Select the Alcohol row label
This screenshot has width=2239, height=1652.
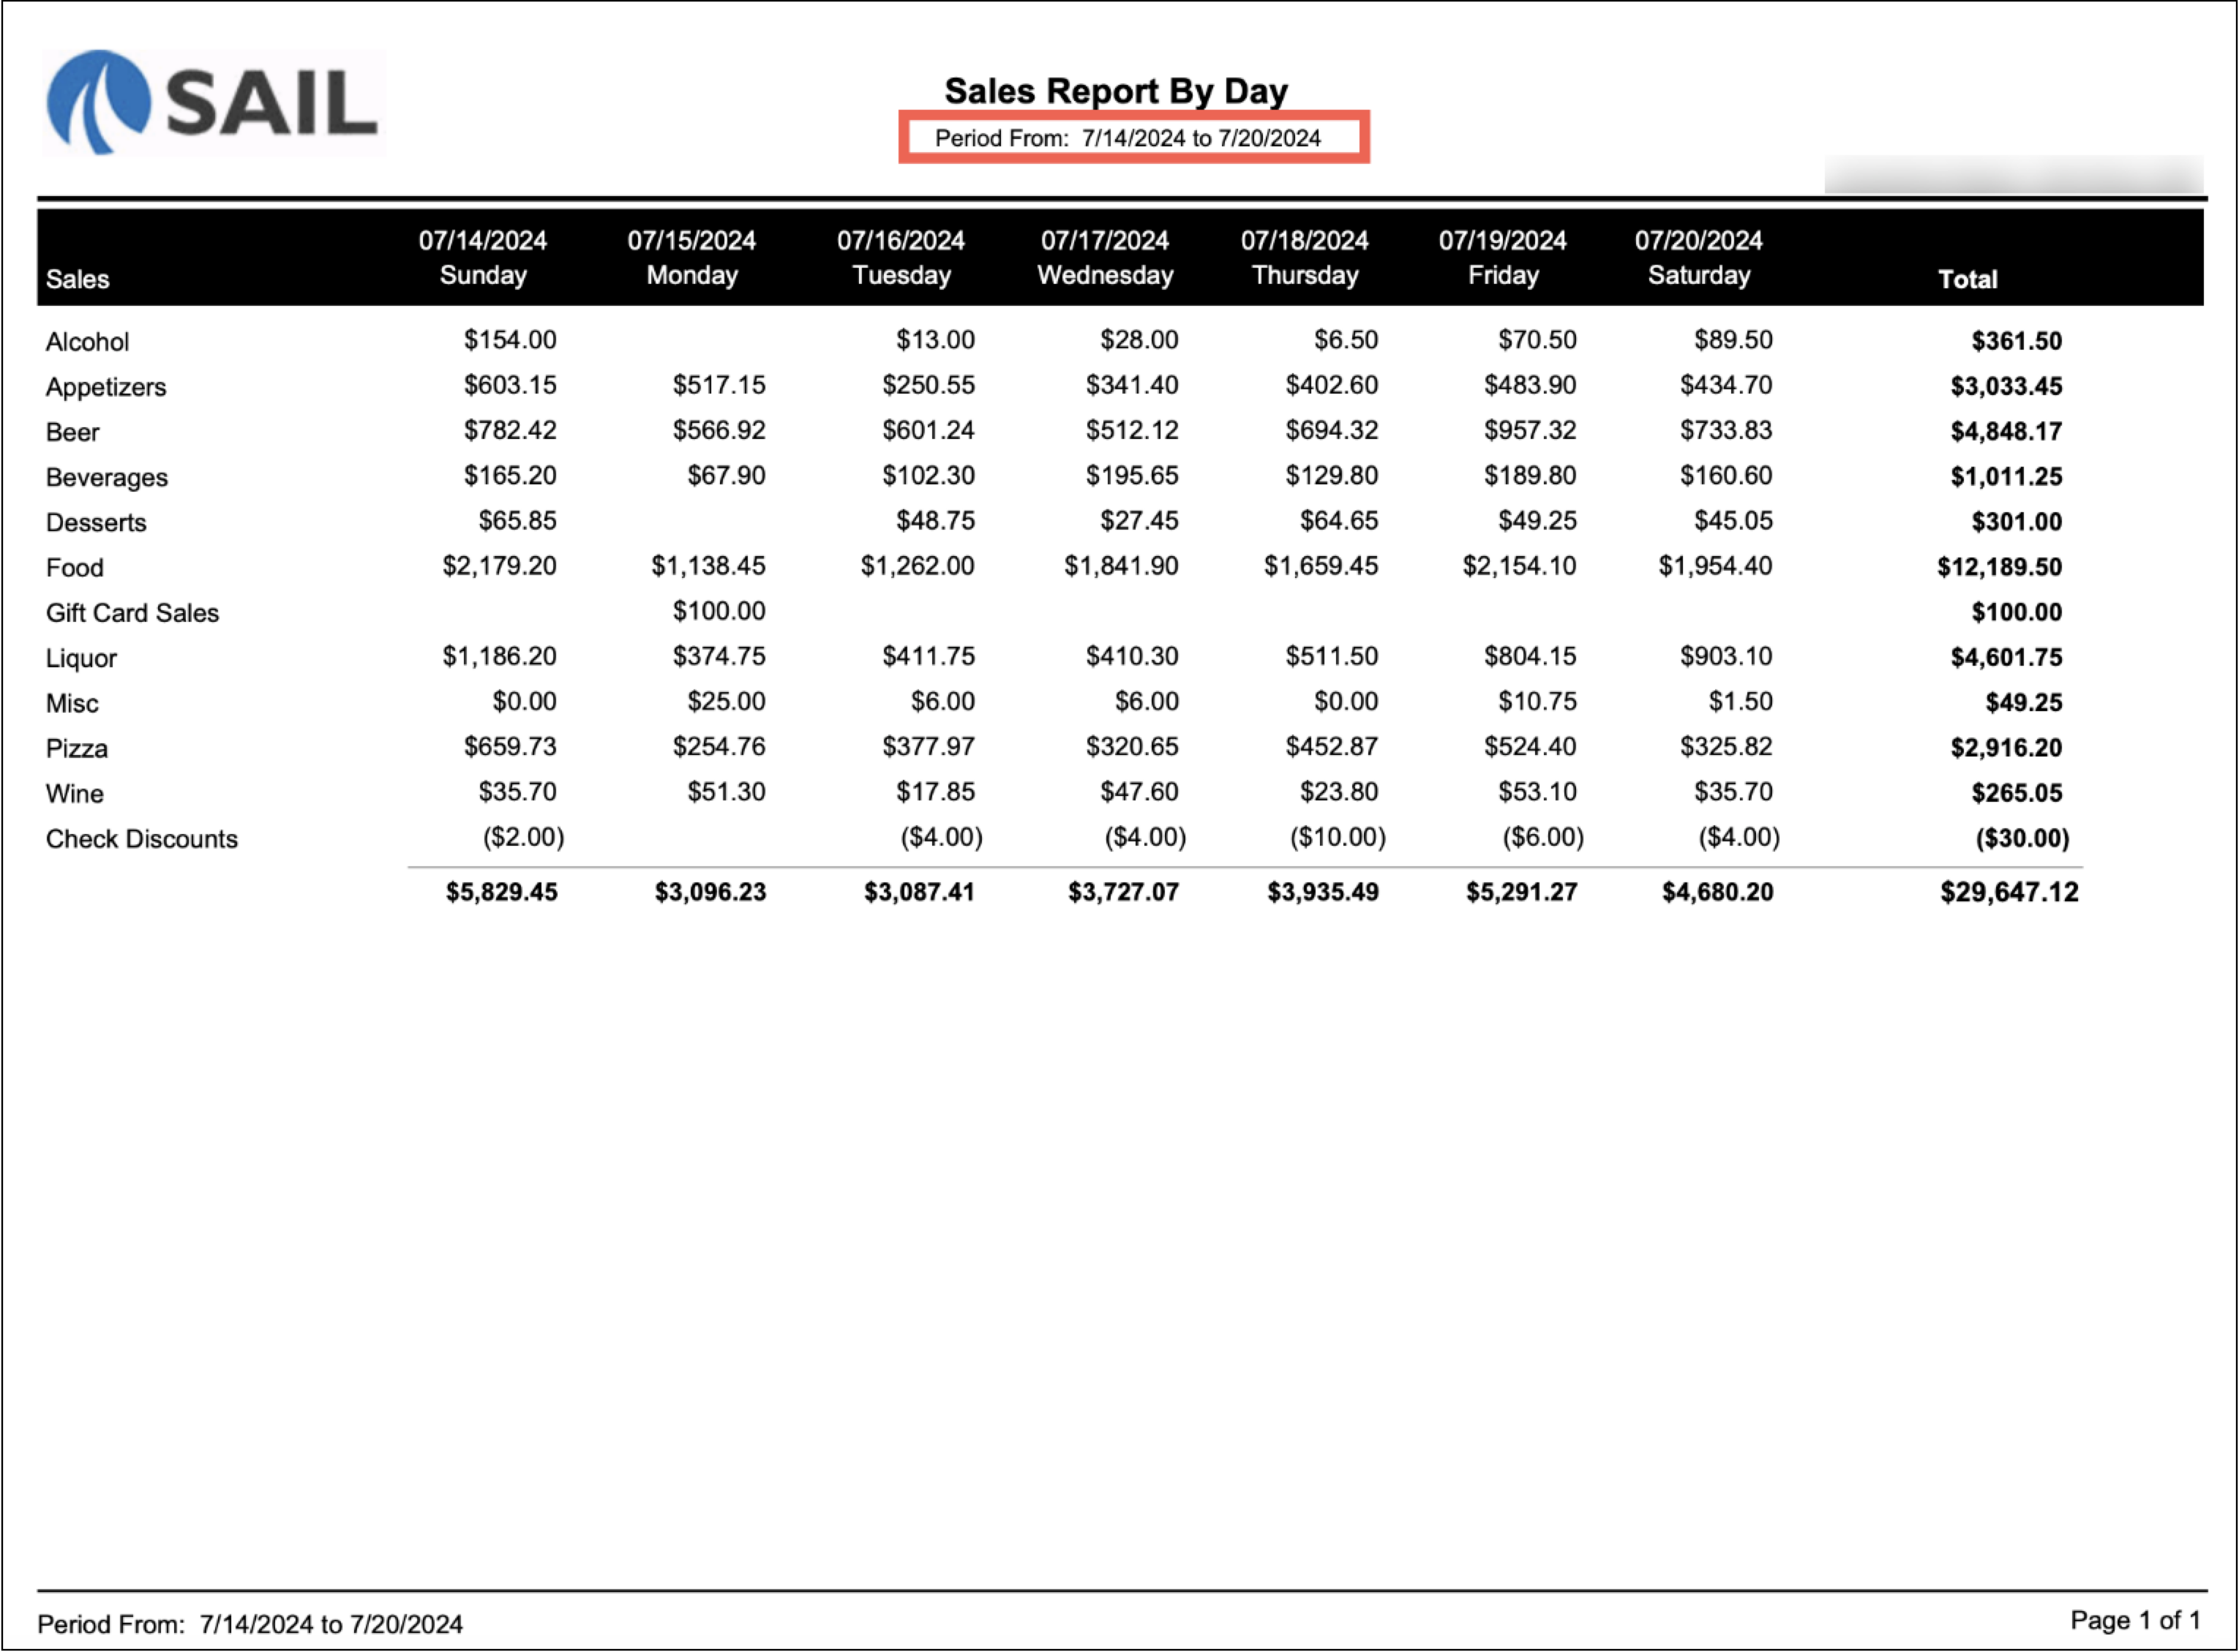[x=87, y=342]
